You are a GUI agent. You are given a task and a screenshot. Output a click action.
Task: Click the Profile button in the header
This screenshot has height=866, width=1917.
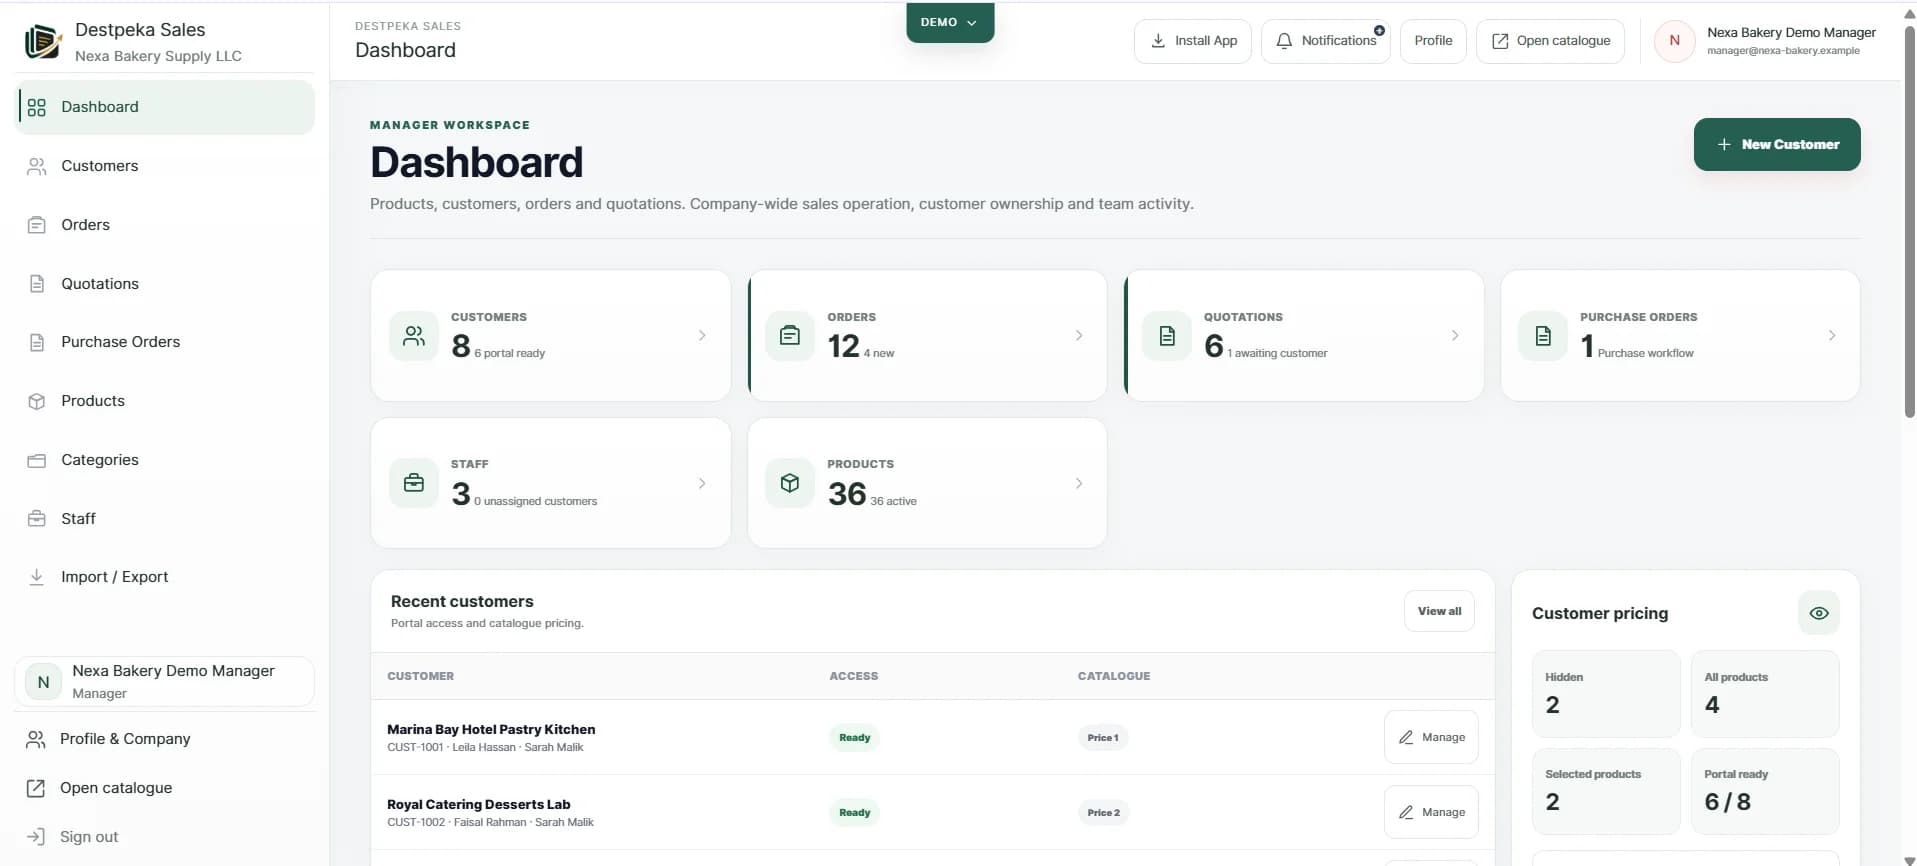(x=1433, y=41)
